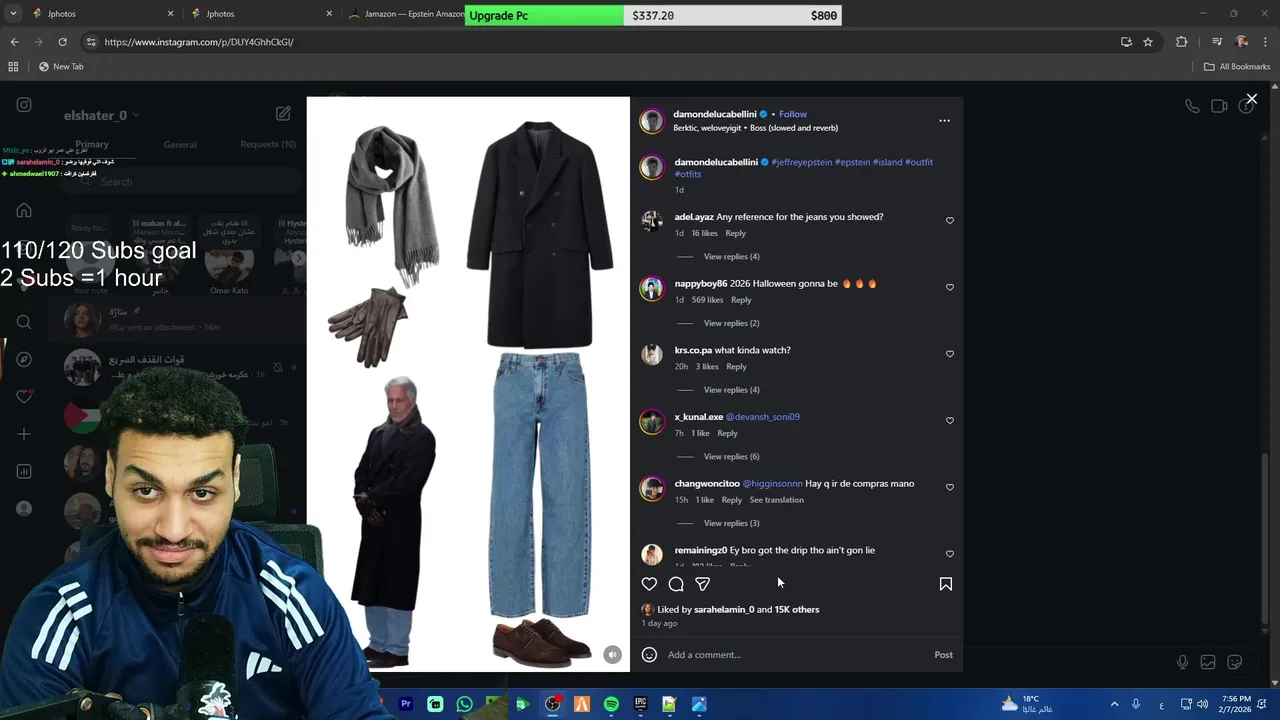Like remainingz0's comment
The image size is (1280, 720).
[x=950, y=554]
